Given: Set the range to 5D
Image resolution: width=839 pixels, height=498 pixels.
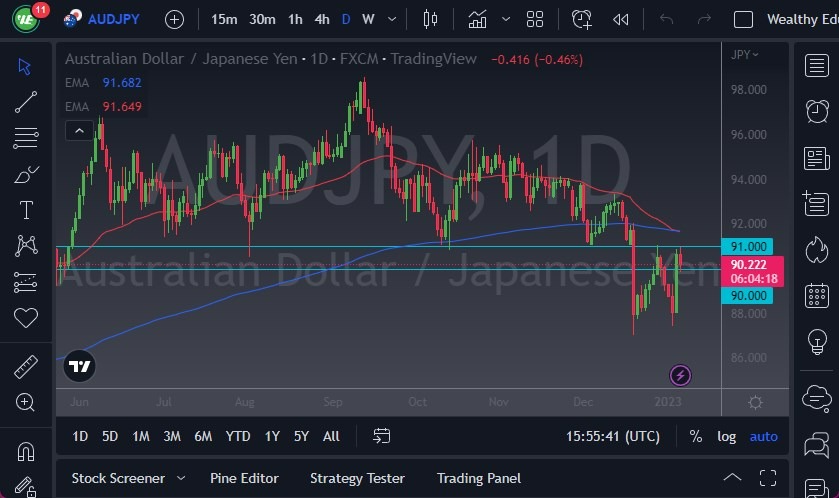Looking at the screenshot, I should point(110,436).
